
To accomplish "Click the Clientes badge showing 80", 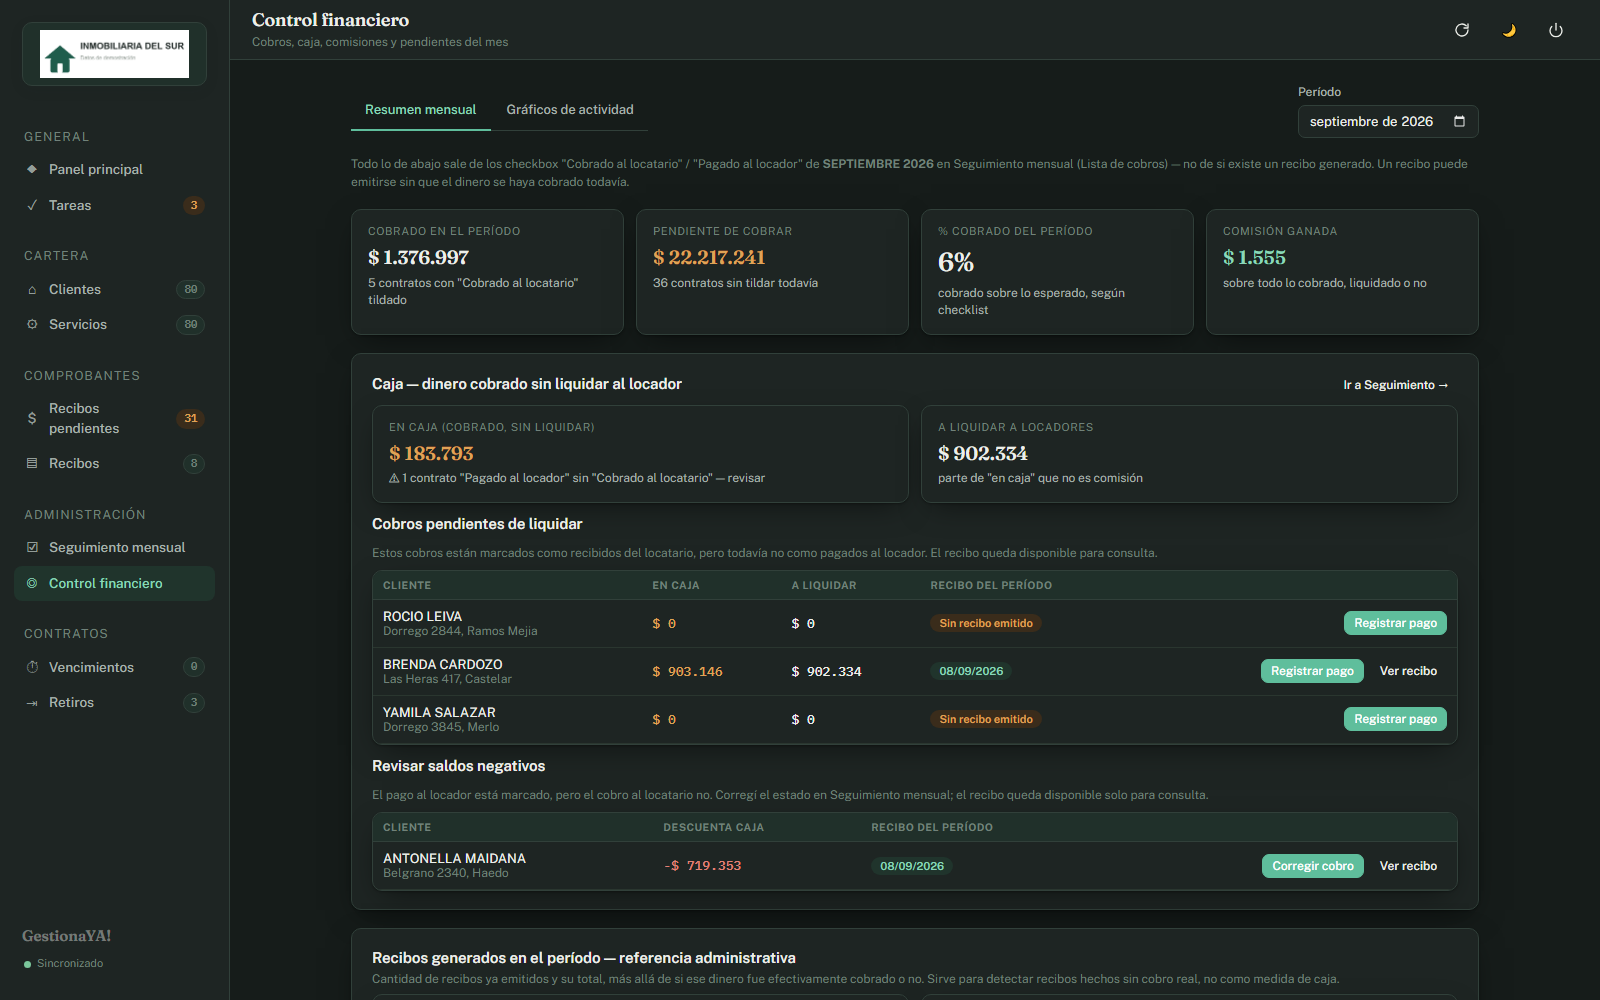I will 191,289.
